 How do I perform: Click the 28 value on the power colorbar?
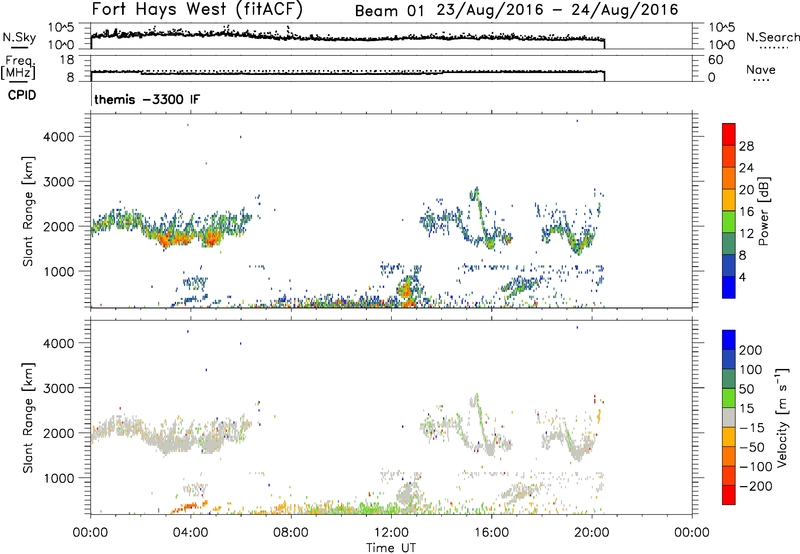pos(746,146)
